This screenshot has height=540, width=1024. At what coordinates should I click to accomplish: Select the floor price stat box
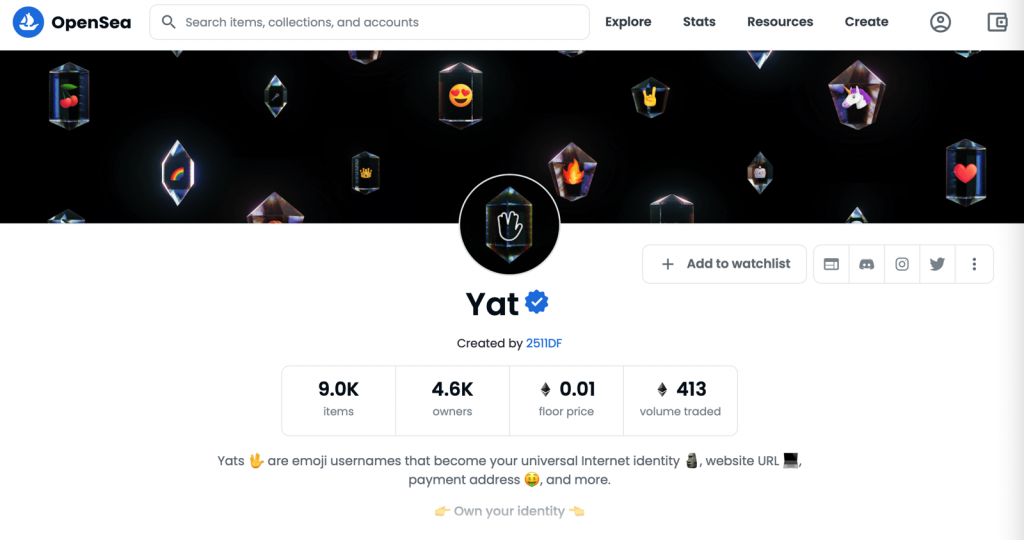[566, 400]
